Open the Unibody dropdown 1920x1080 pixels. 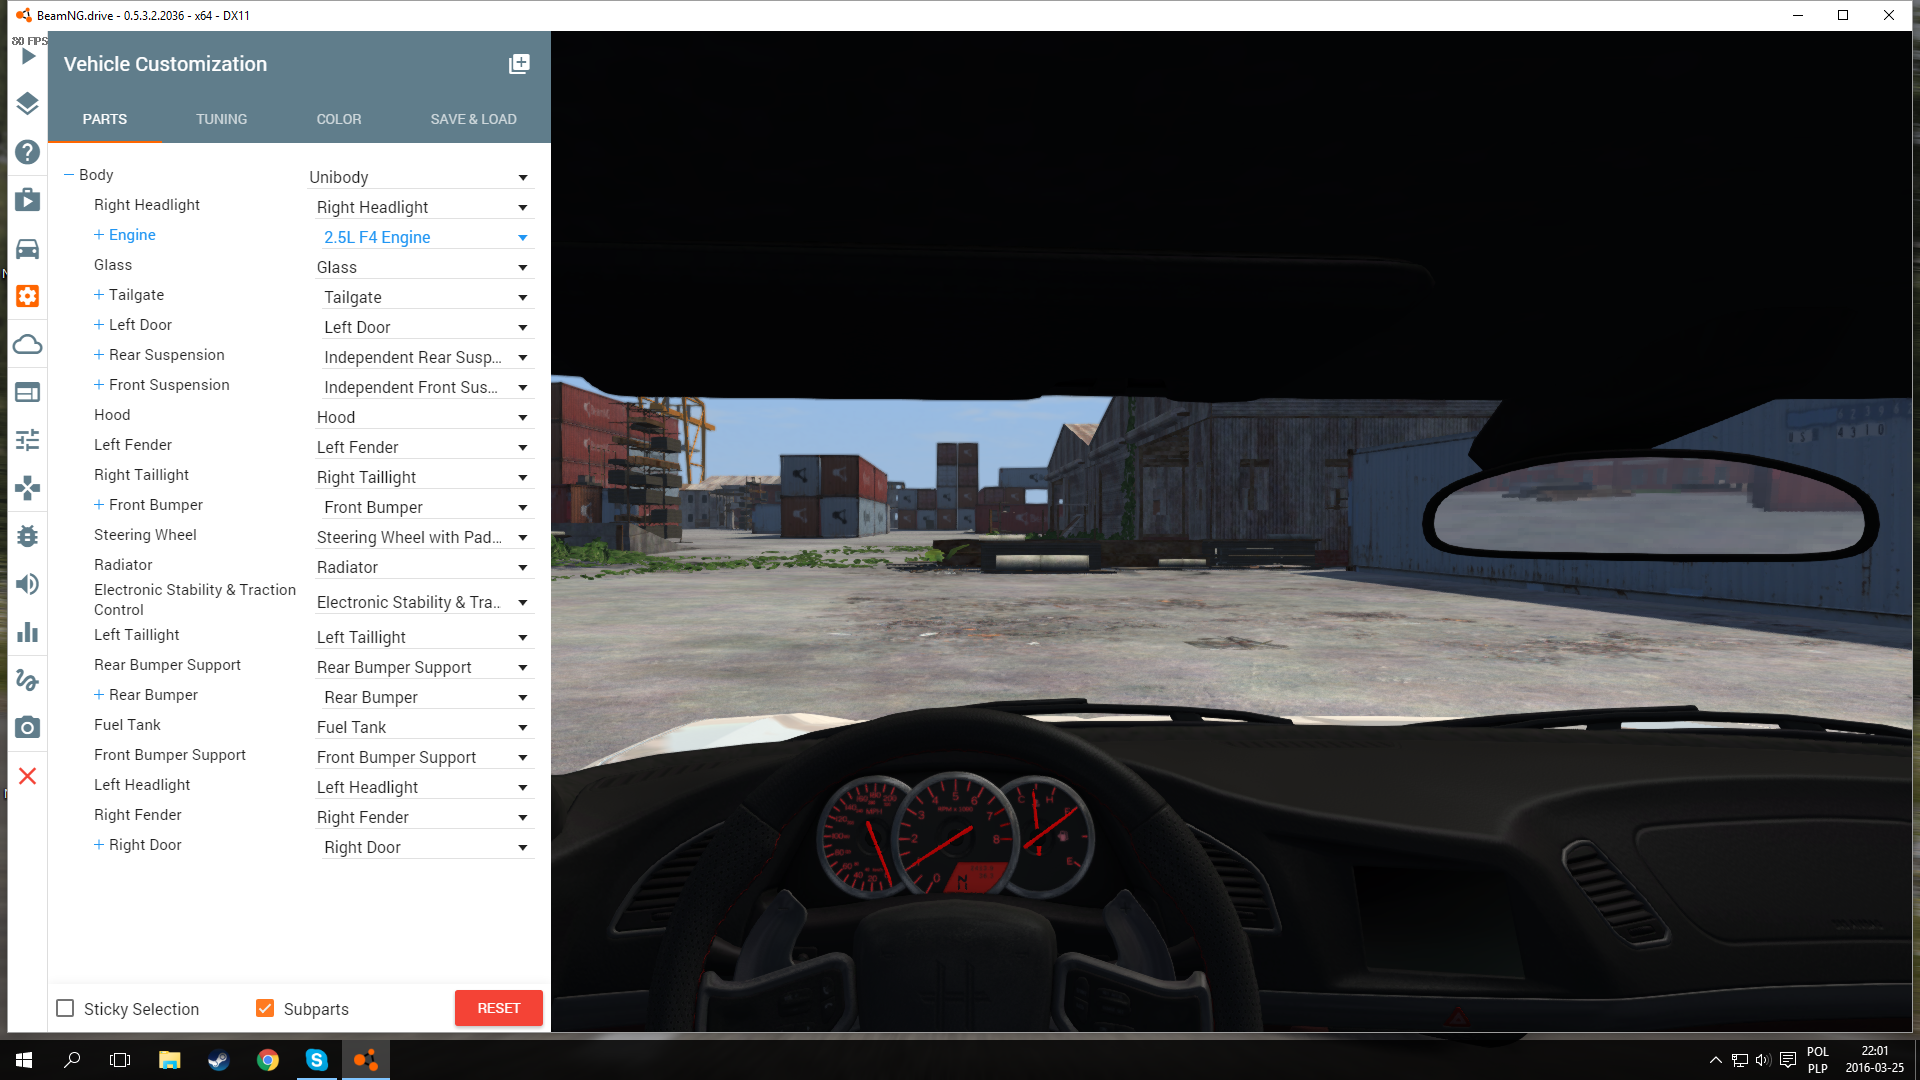click(x=419, y=177)
